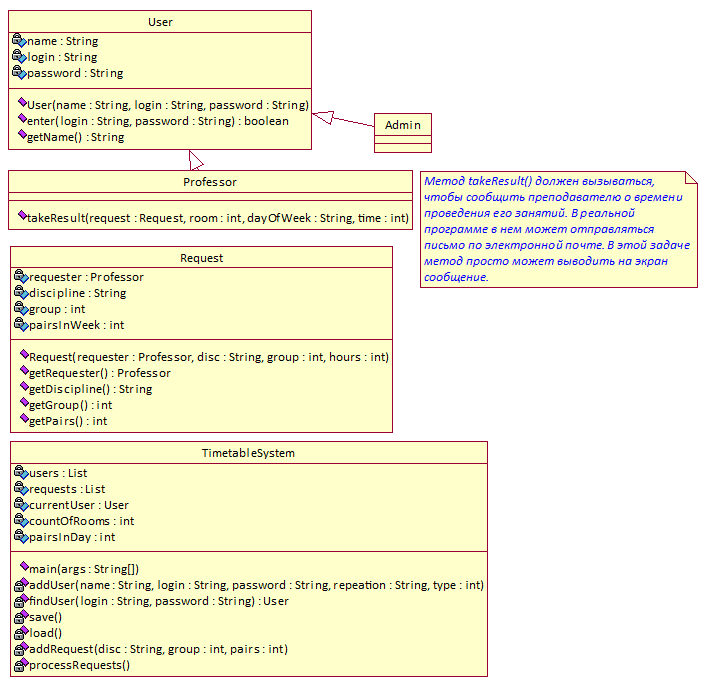Select the Professor class title
Viewport: 708px width, 689px height.
point(210,182)
